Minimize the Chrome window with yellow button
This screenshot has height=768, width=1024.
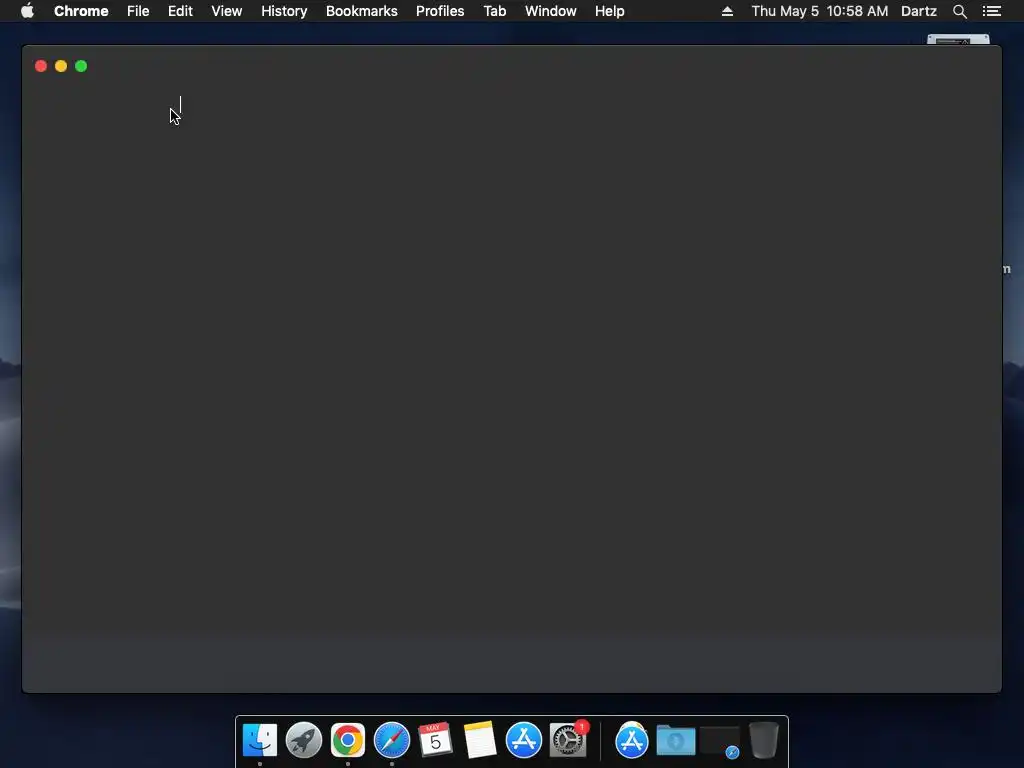61,66
